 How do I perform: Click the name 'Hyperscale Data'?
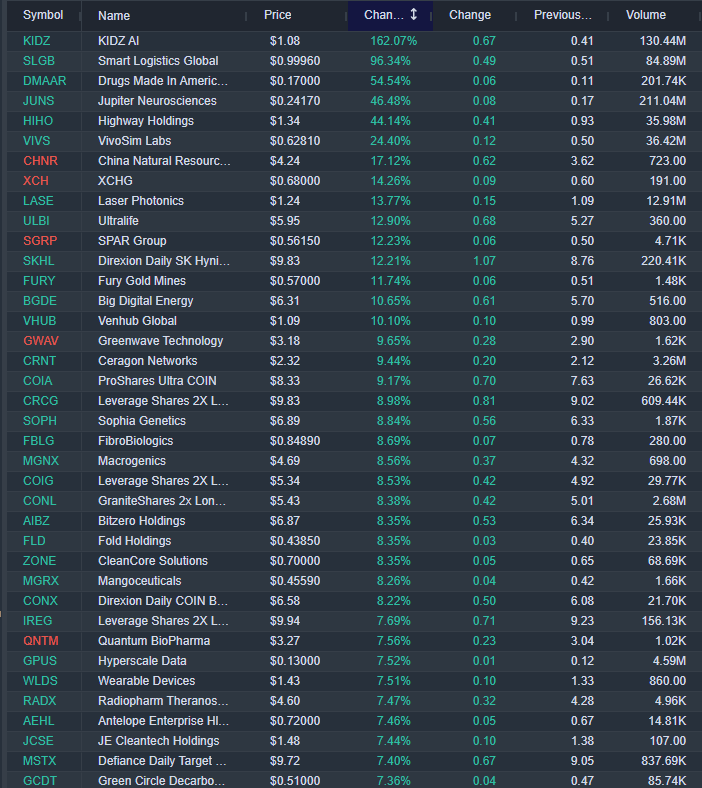click(142, 661)
